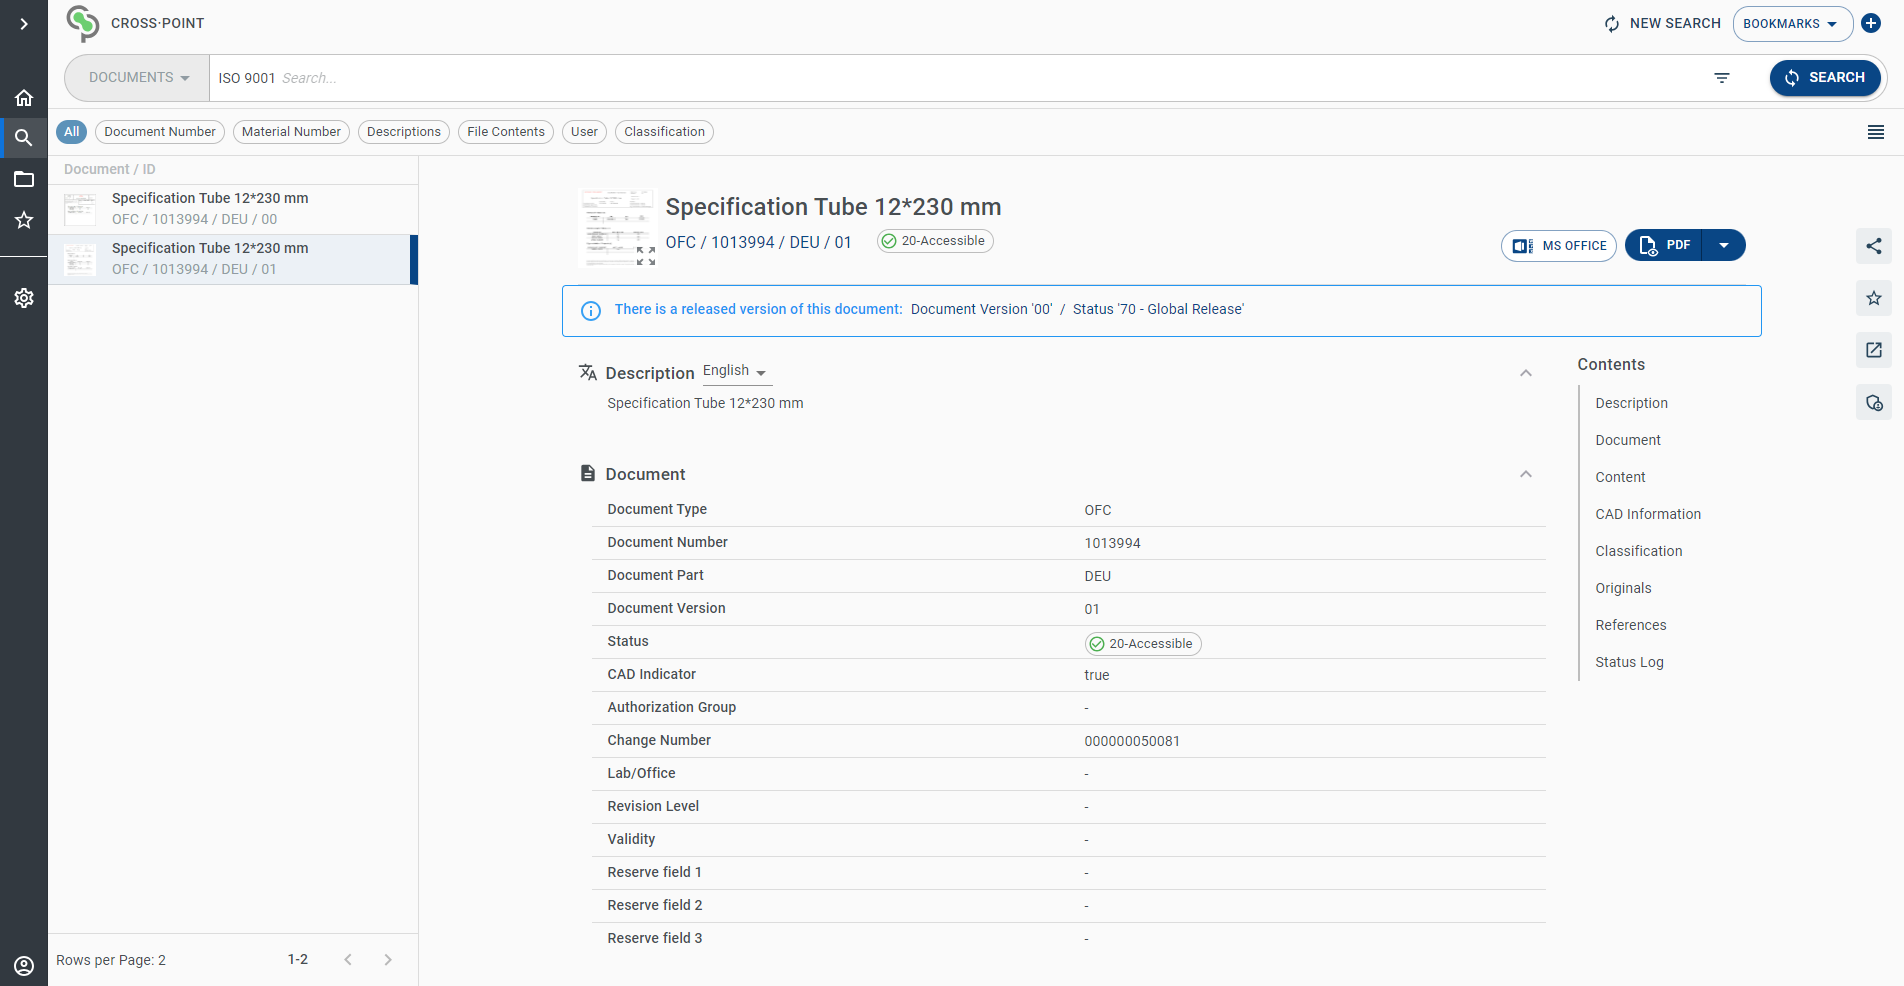Select result OFC / 1013994 / DEU / 01
This screenshot has height=986, width=1904.
pyautogui.click(x=233, y=259)
